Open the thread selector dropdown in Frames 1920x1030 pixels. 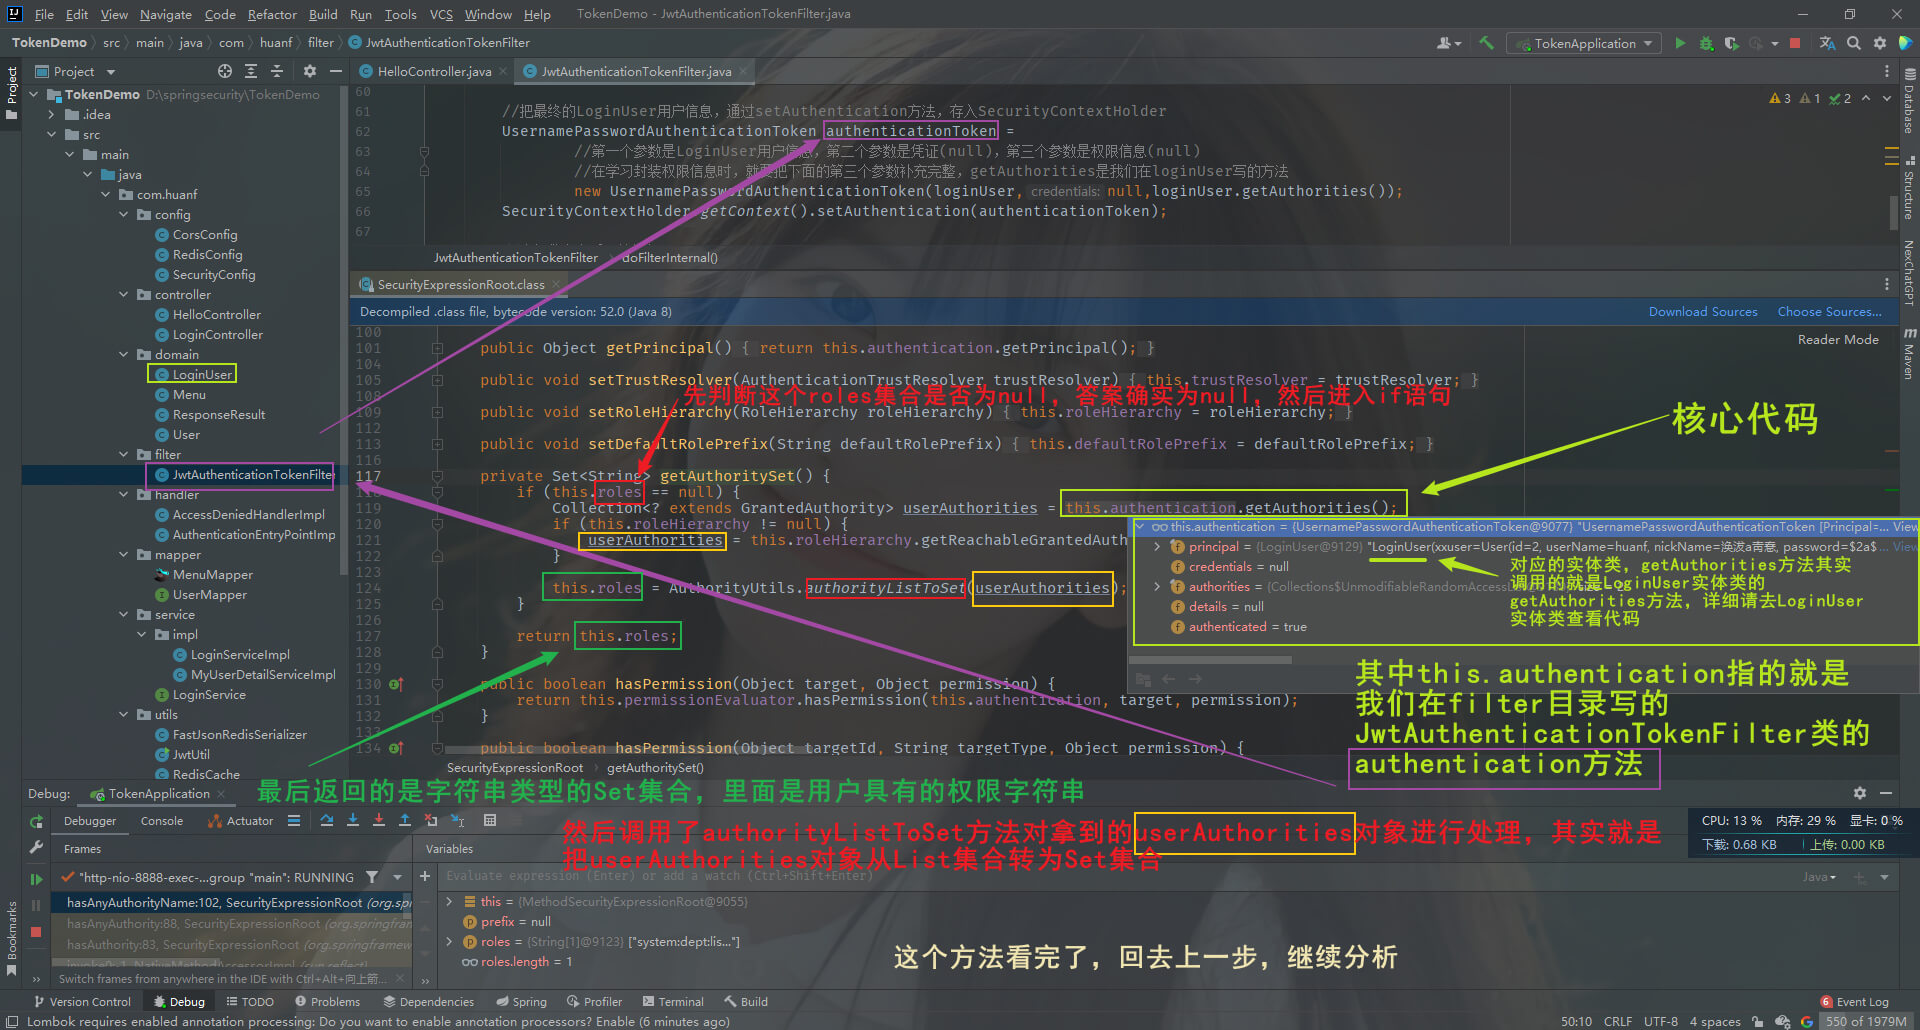[398, 877]
